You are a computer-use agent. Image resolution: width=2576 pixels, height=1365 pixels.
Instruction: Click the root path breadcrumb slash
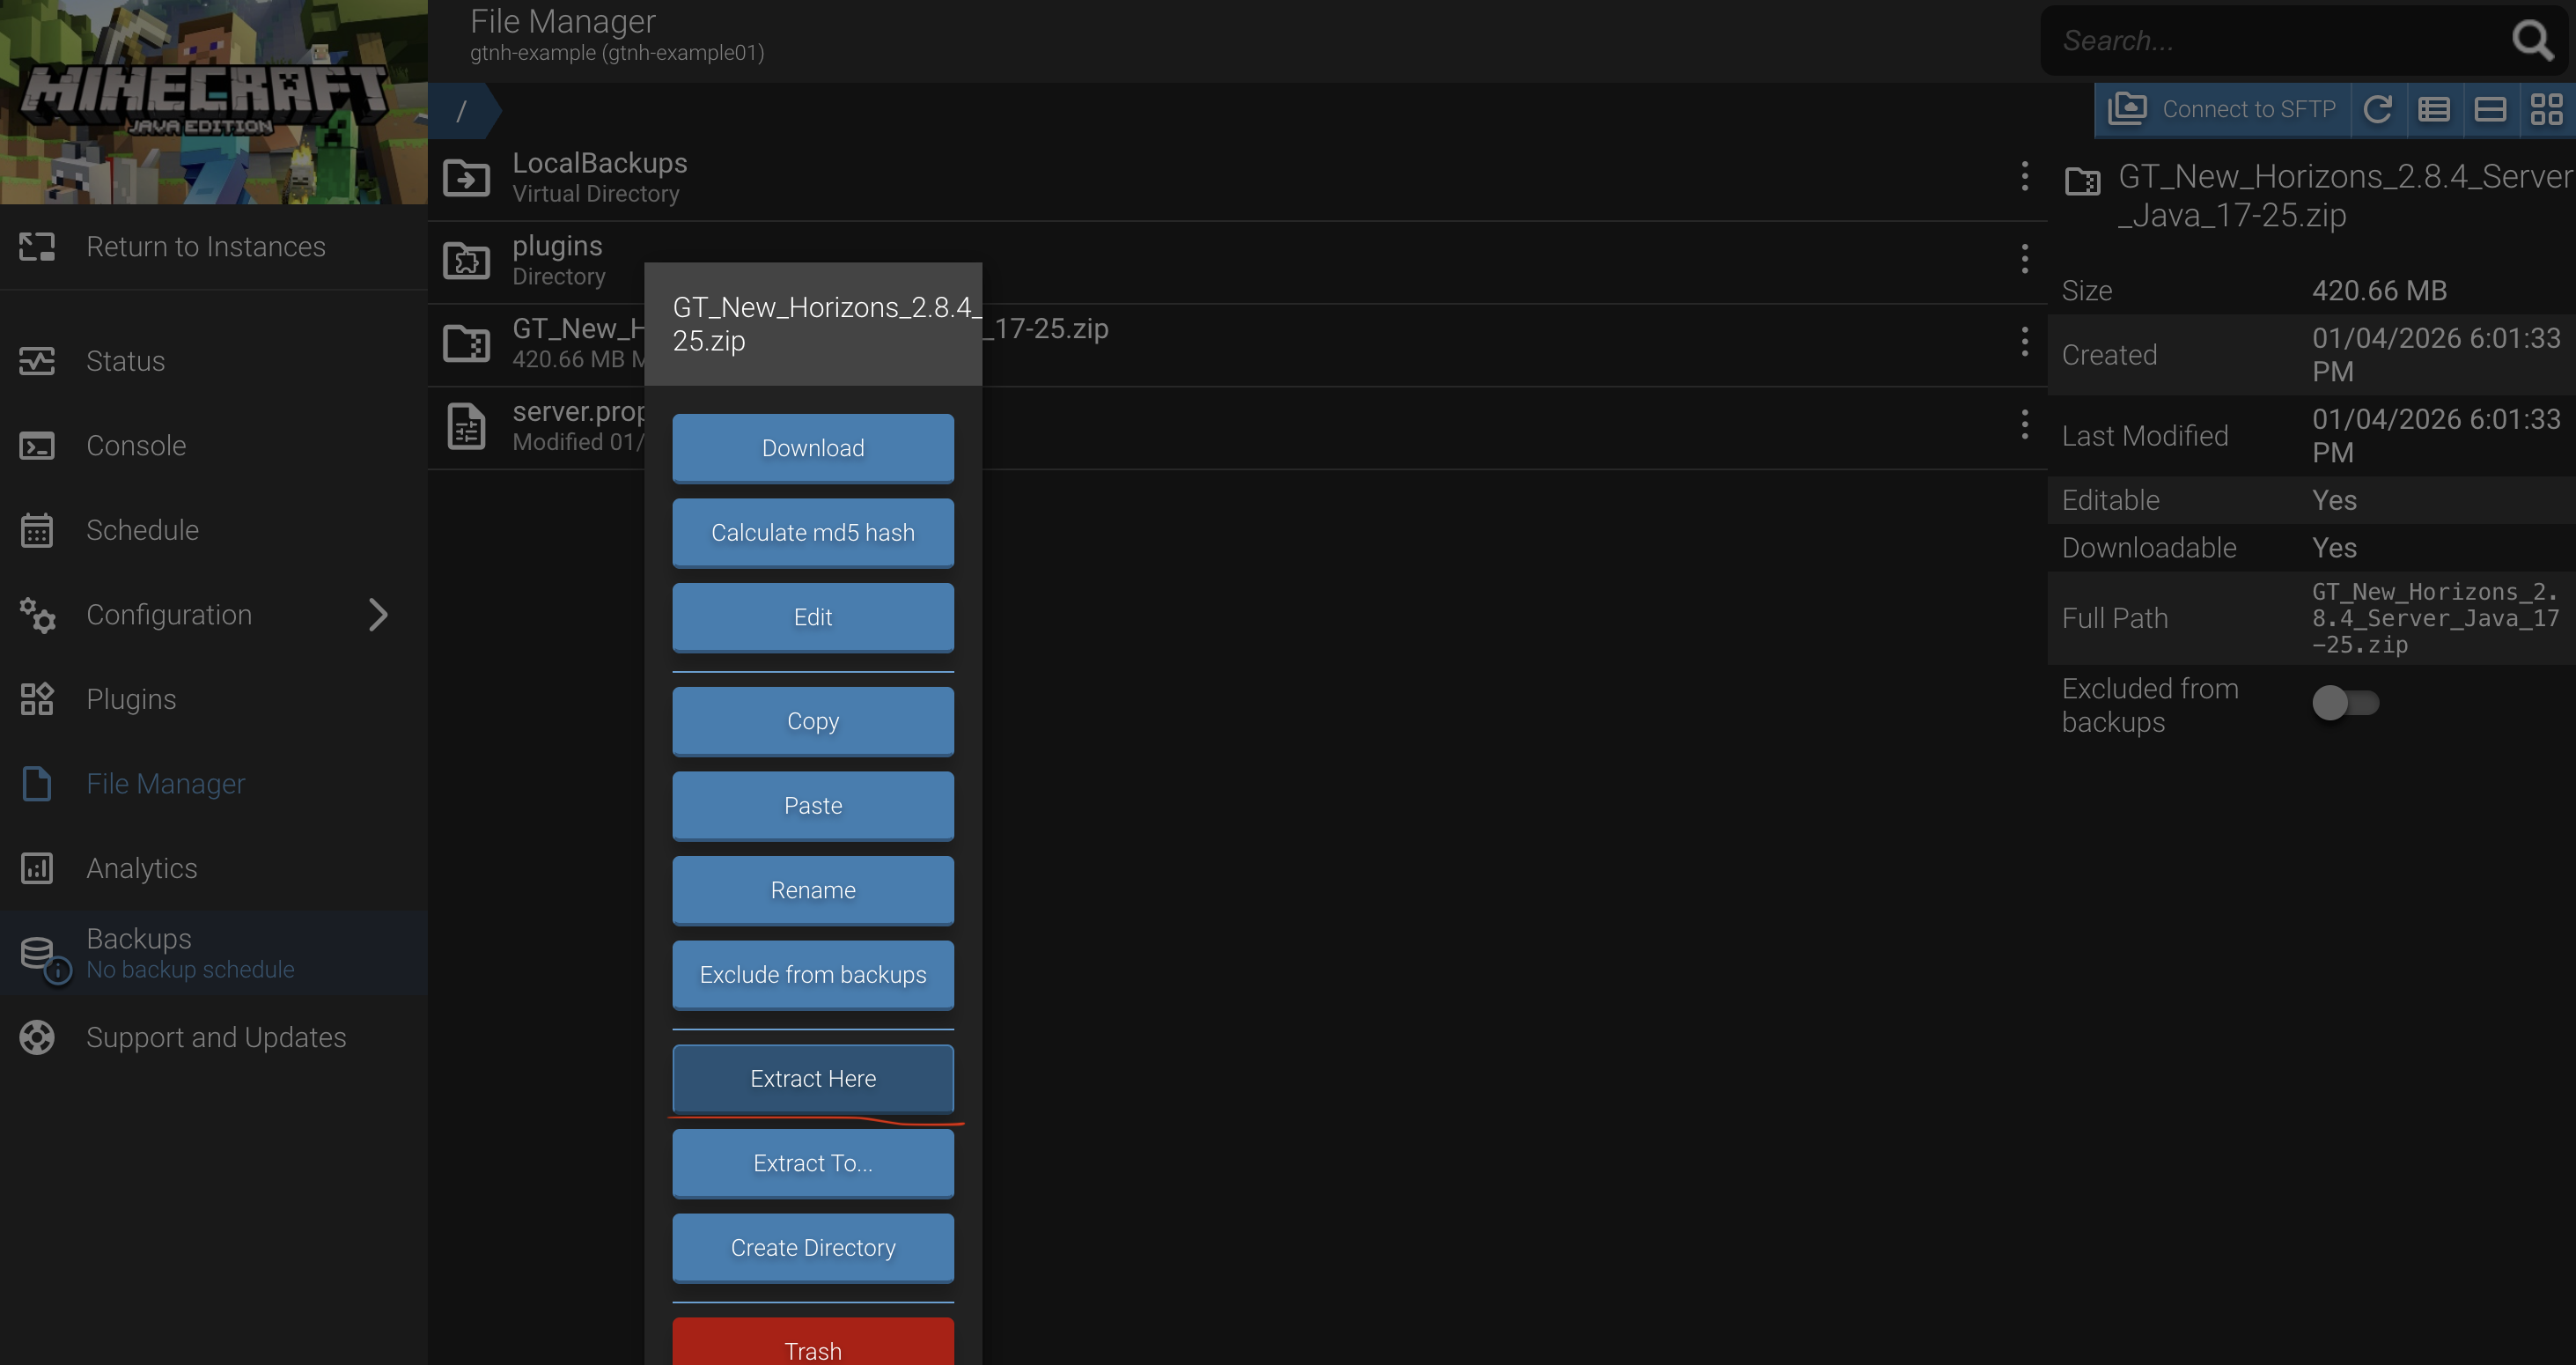461,111
